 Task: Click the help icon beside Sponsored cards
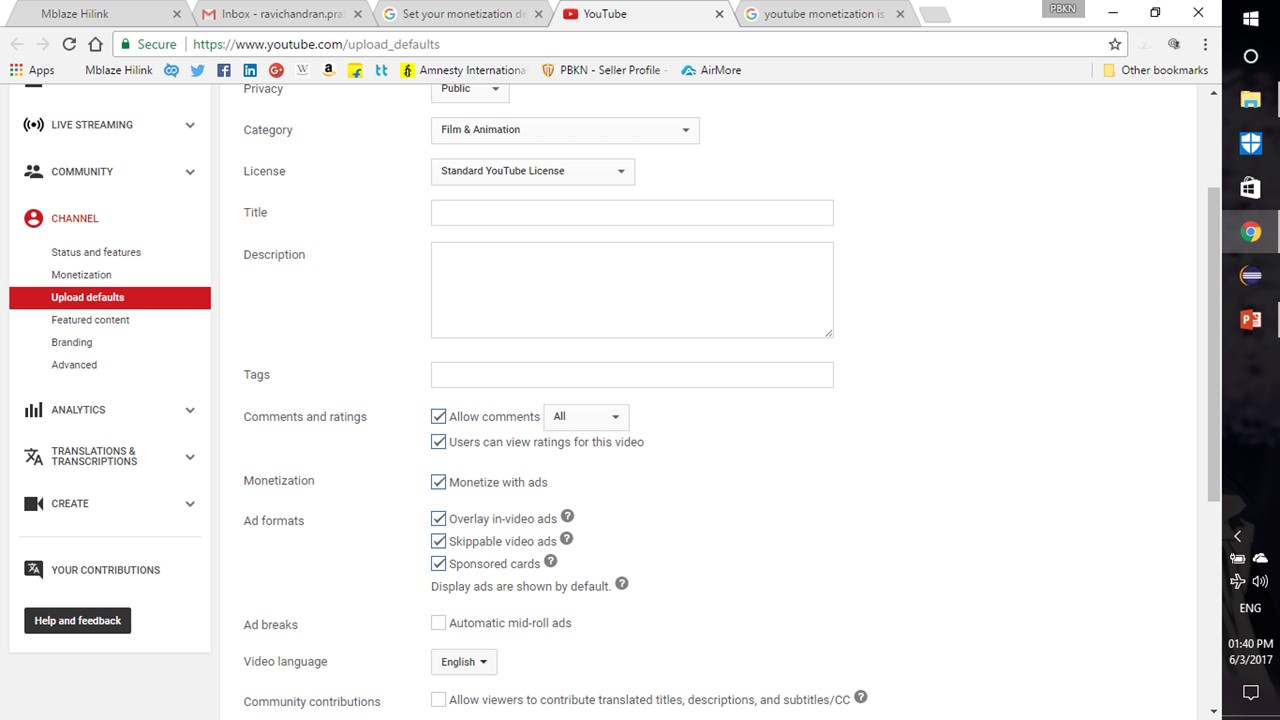550,562
